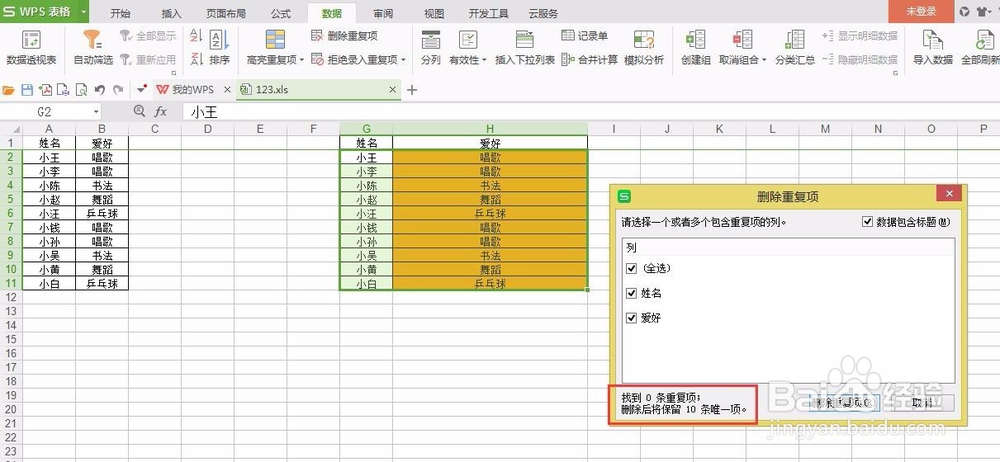Select the row 15 header

point(11,339)
